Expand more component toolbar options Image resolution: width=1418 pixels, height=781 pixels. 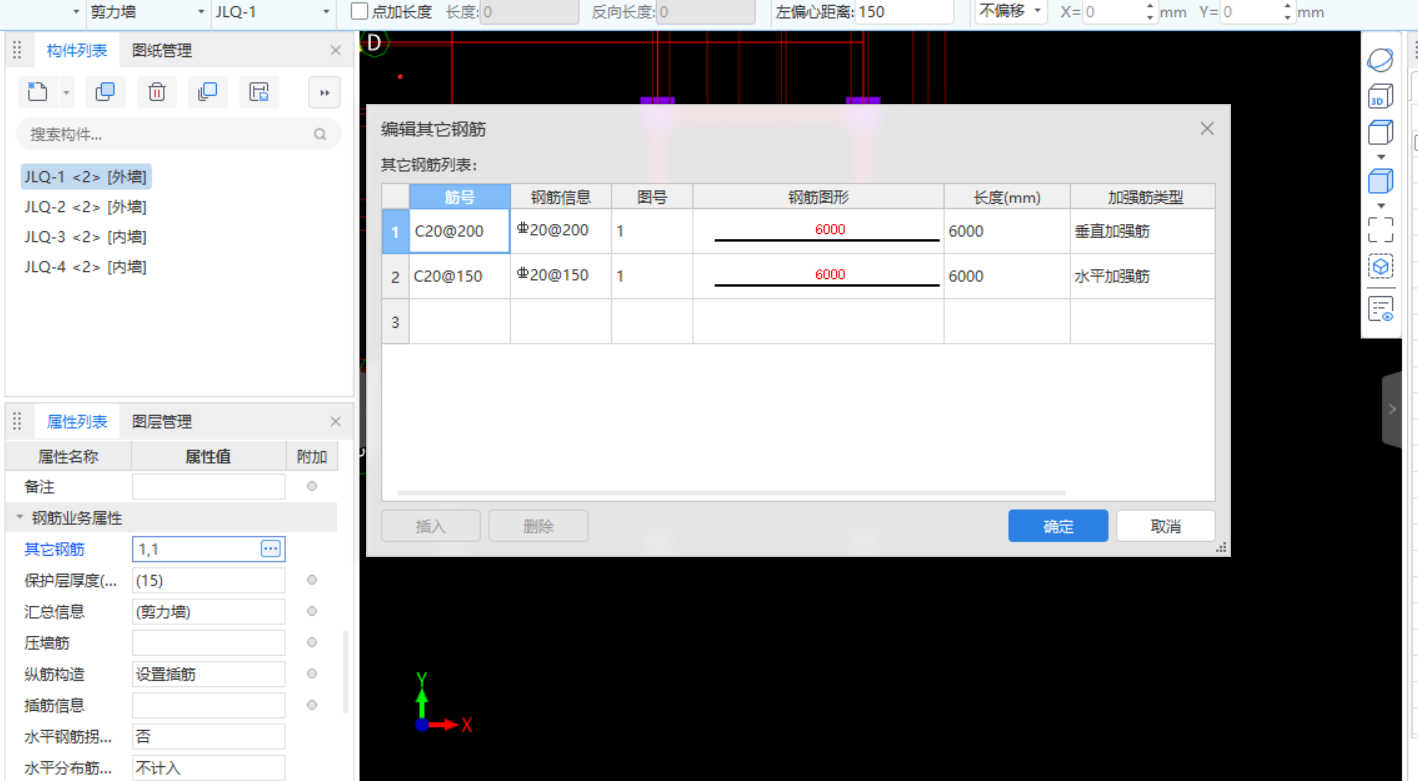pos(324,92)
